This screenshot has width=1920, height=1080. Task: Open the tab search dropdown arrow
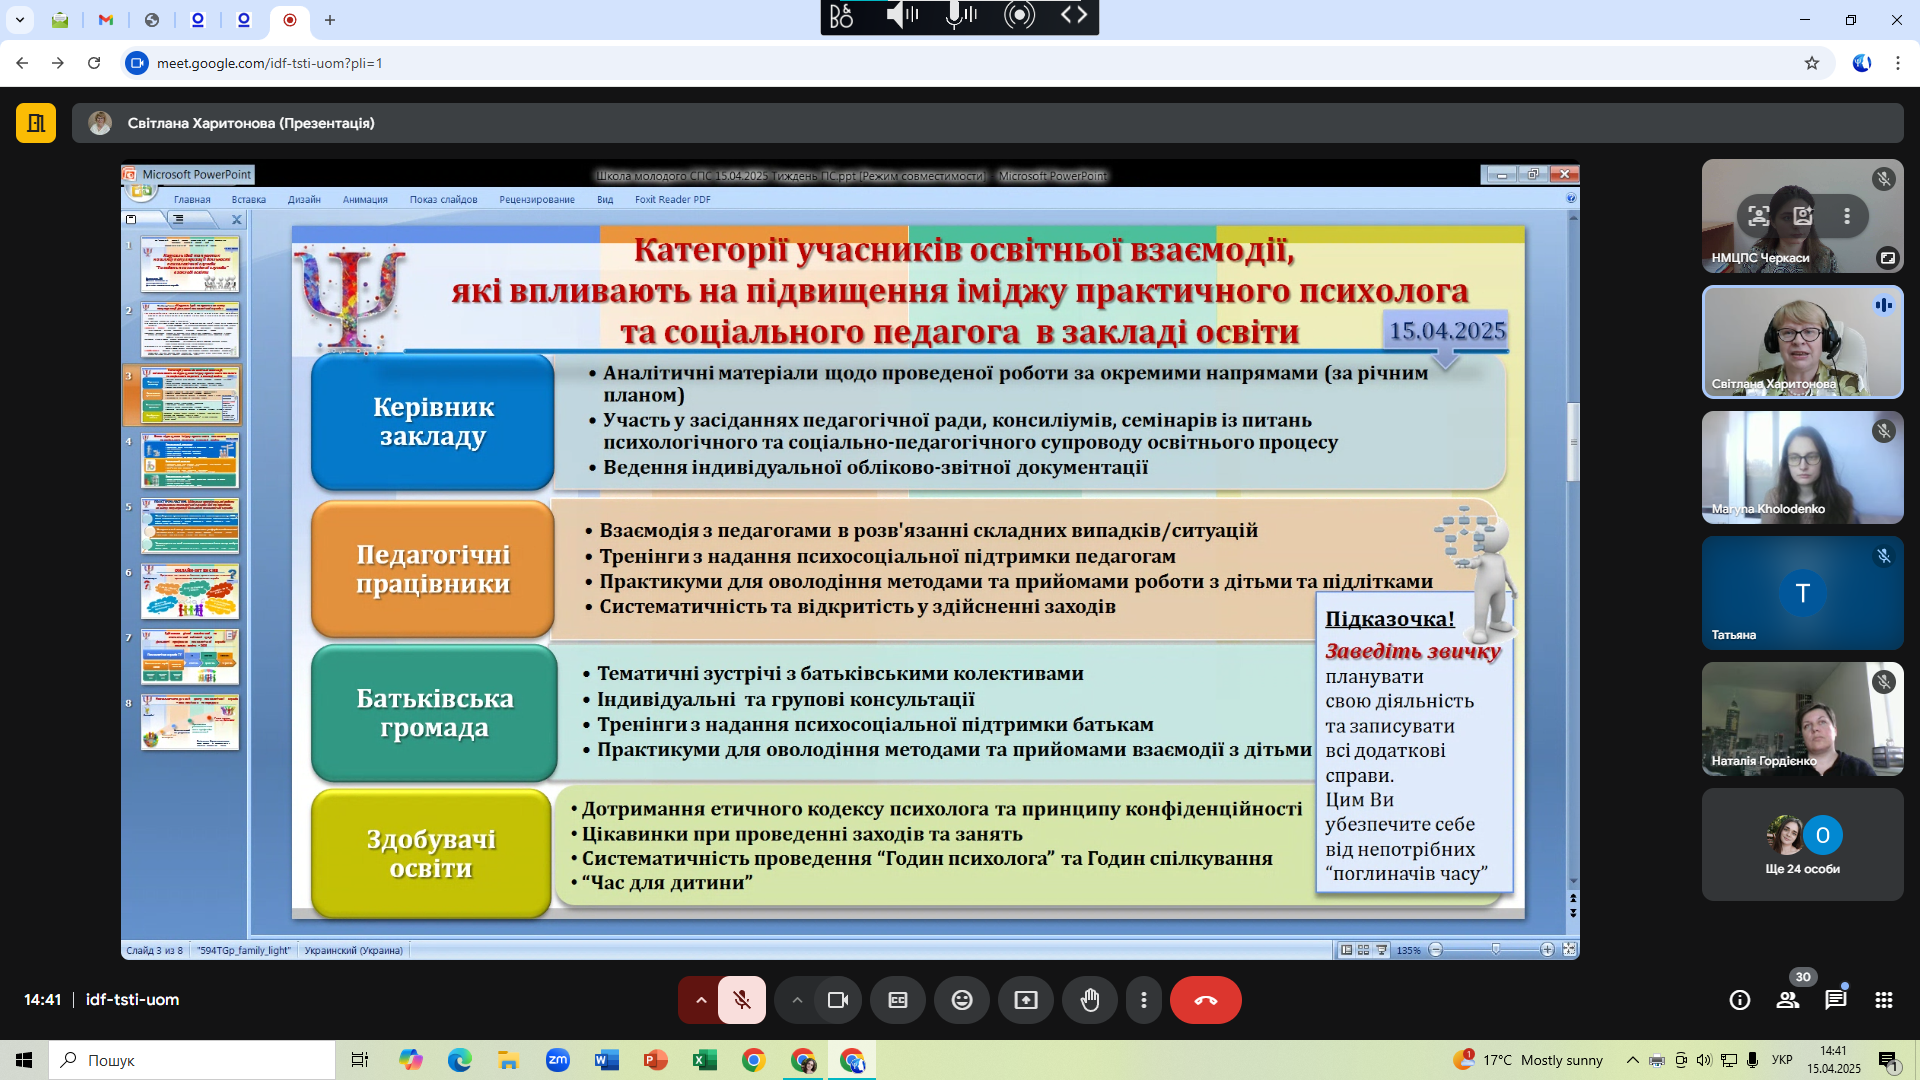pos(20,20)
